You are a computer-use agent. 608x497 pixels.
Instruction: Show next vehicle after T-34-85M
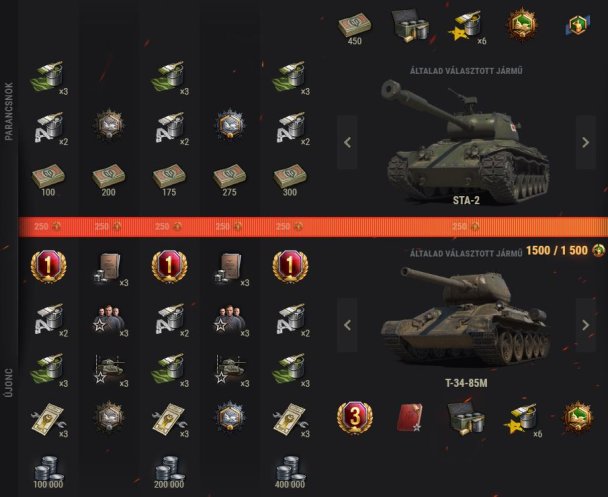tap(586, 325)
